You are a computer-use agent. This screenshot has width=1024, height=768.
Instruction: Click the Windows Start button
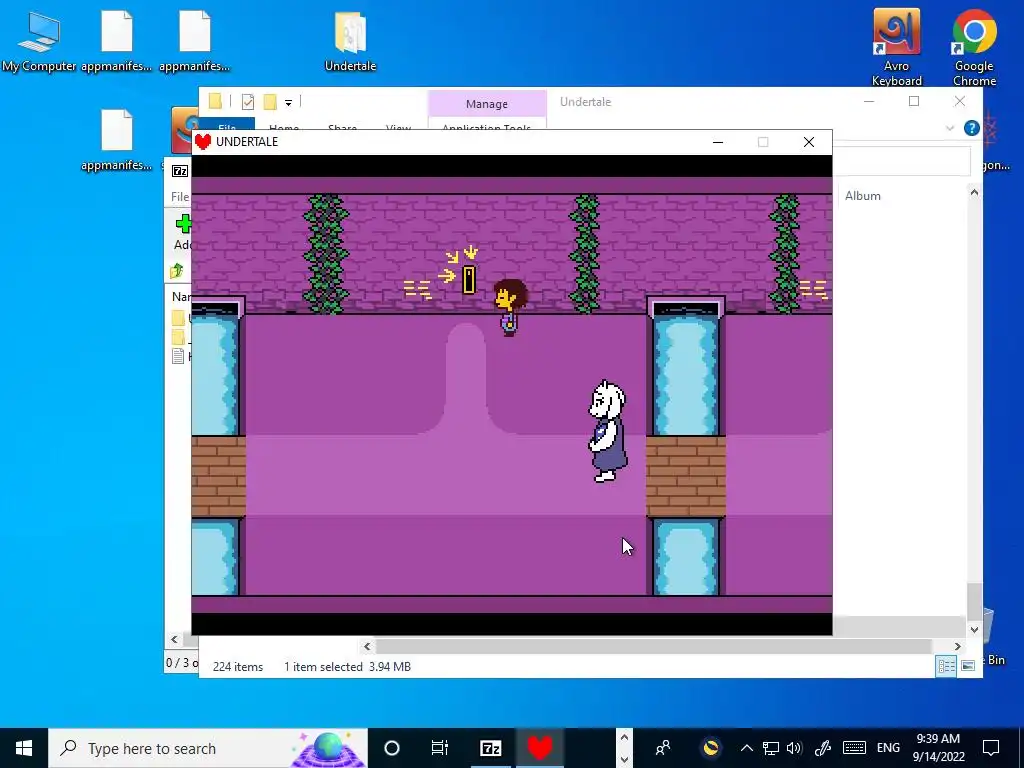pyautogui.click(x=24, y=748)
